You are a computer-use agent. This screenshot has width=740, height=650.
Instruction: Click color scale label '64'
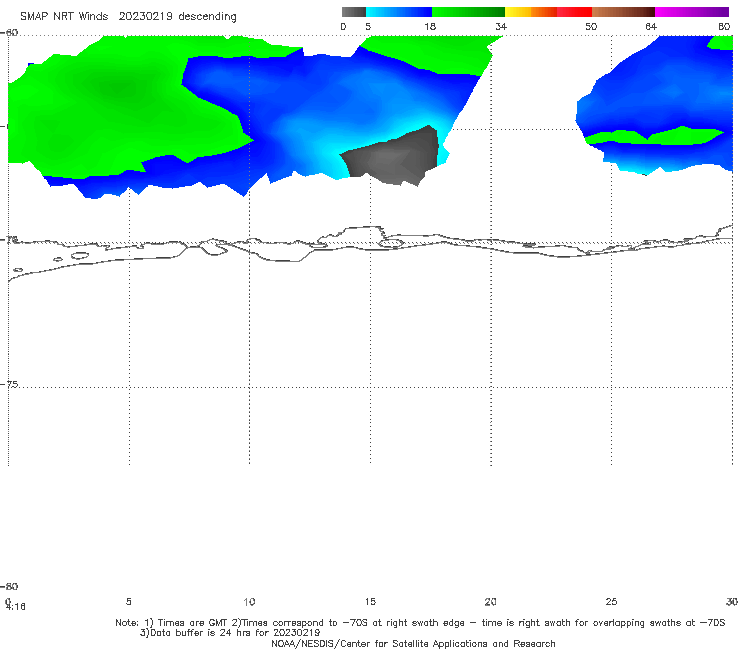pyautogui.click(x=651, y=27)
